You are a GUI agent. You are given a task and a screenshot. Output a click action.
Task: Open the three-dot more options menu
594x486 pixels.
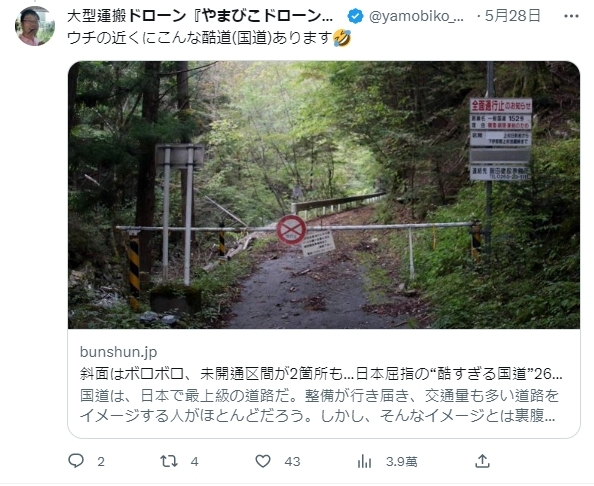coord(571,16)
